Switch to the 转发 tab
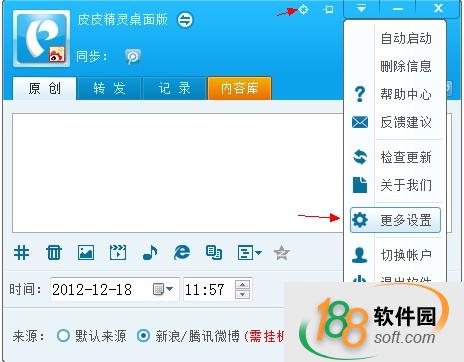Screen dimensions: 464x362 click(109, 88)
